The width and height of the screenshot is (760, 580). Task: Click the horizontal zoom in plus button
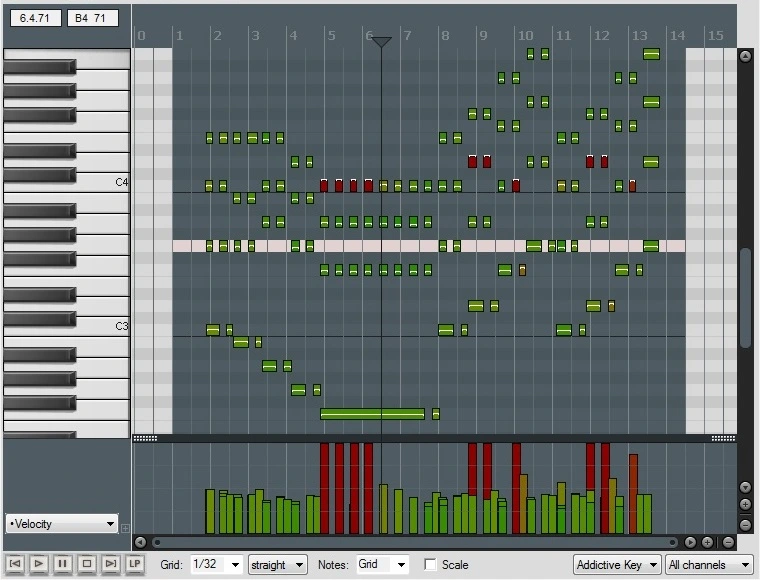(x=708, y=542)
